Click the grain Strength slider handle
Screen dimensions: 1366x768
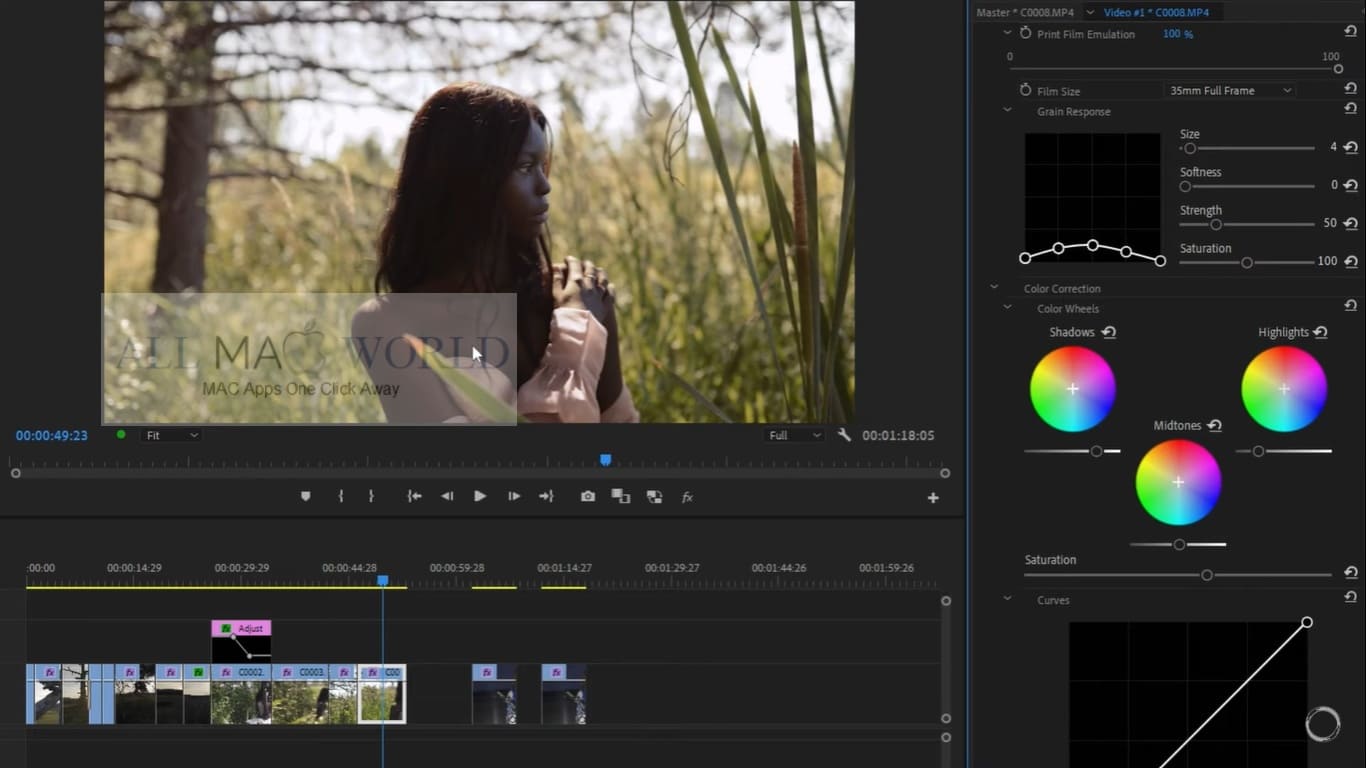coord(1216,224)
